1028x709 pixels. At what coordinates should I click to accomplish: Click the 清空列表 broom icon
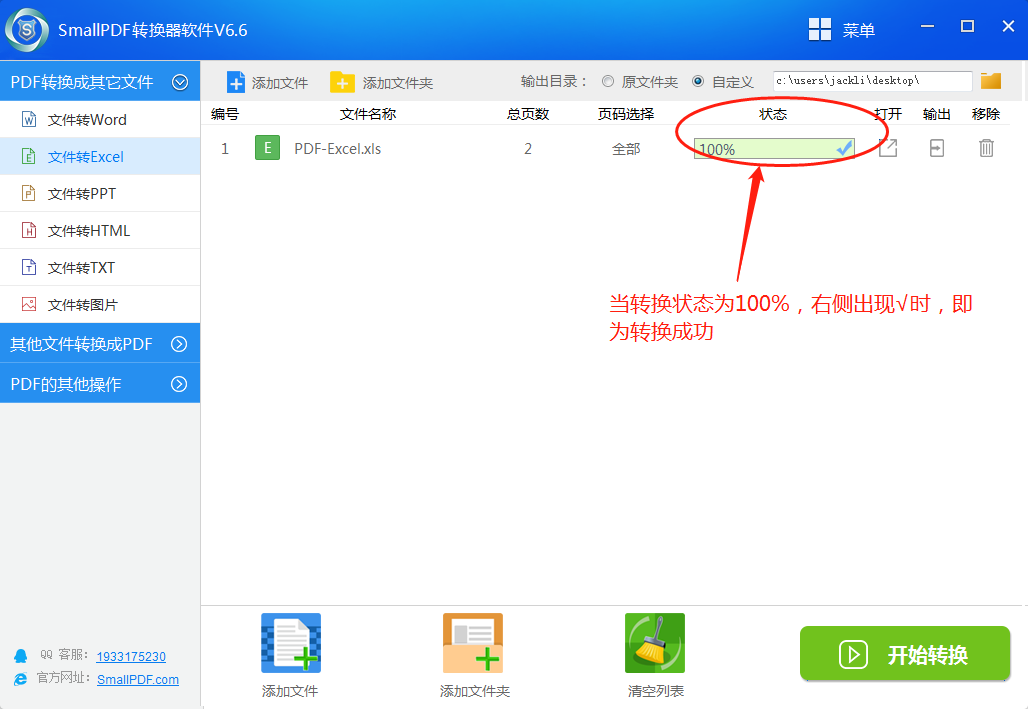(655, 643)
